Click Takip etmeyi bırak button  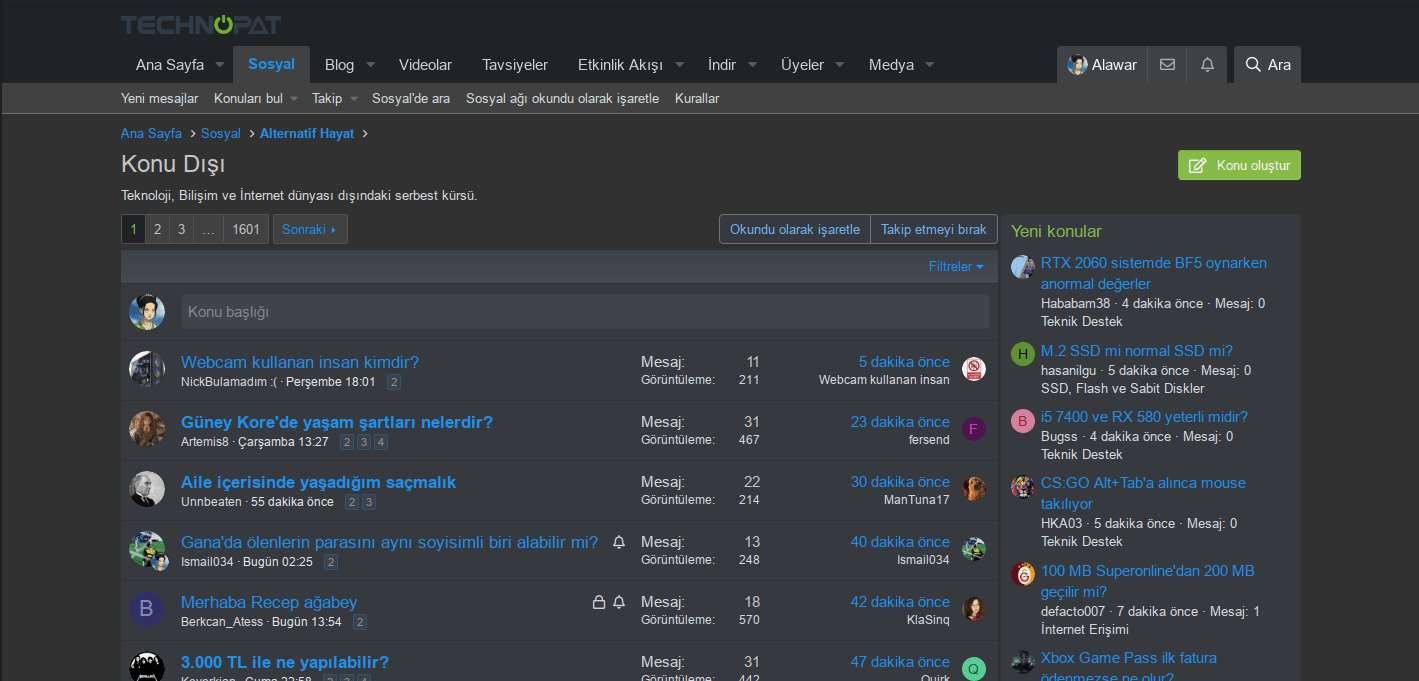934,229
